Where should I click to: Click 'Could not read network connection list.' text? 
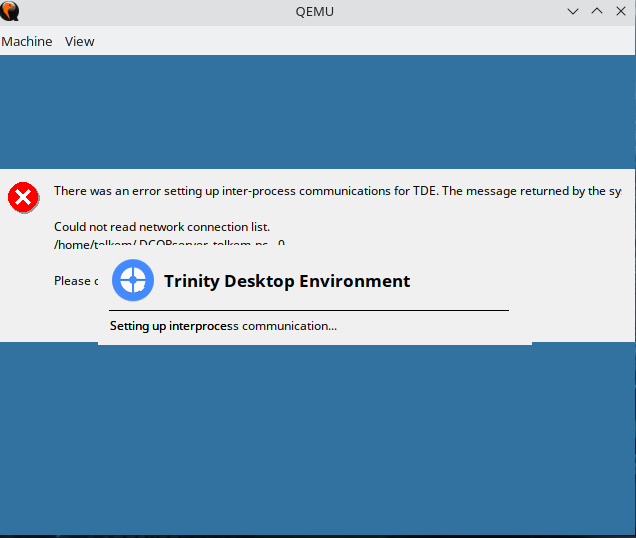(x=162, y=227)
